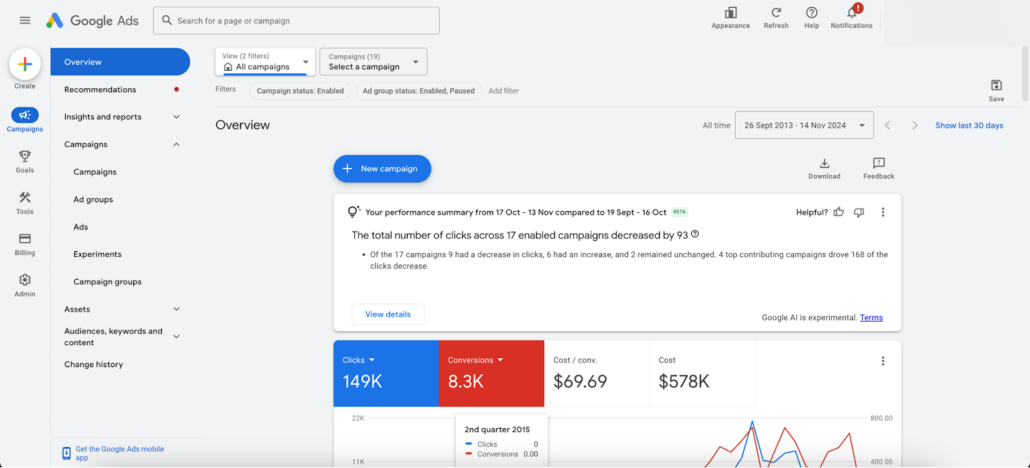Select Overview in sidebar
The height and width of the screenshot is (468, 1030).
120,62
